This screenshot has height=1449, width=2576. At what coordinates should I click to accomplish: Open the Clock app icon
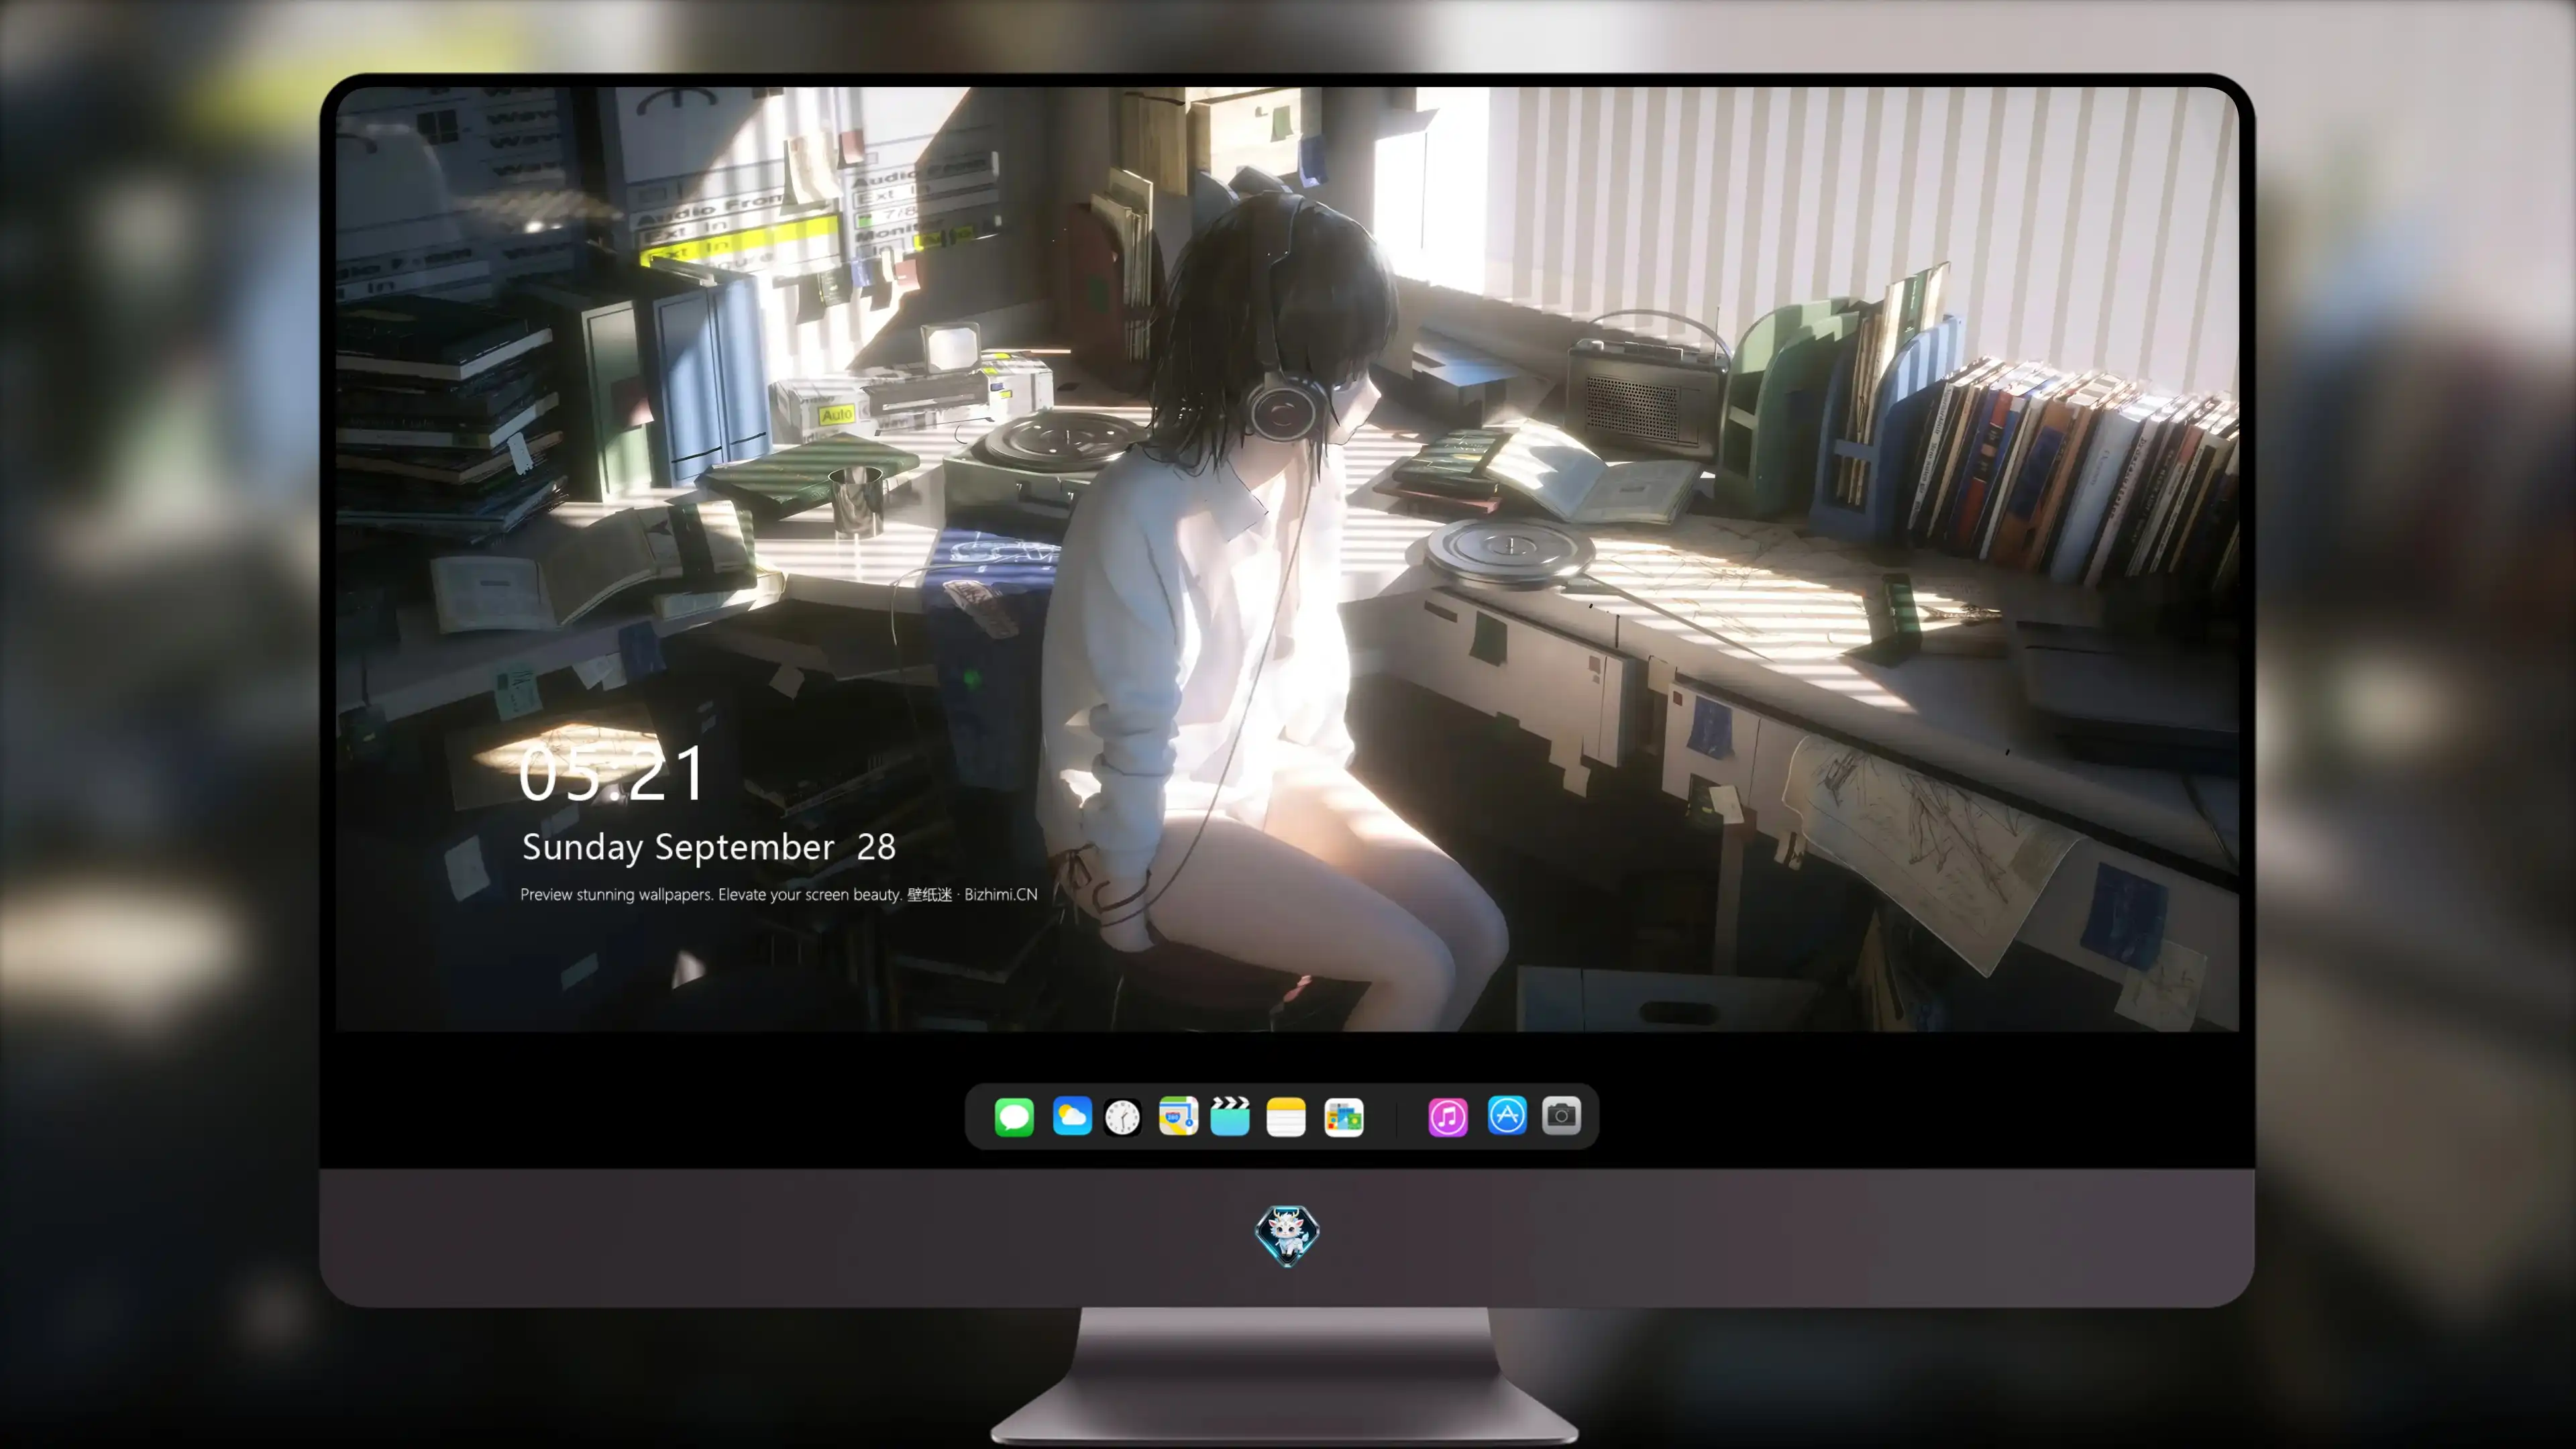[x=1122, y=1116]
